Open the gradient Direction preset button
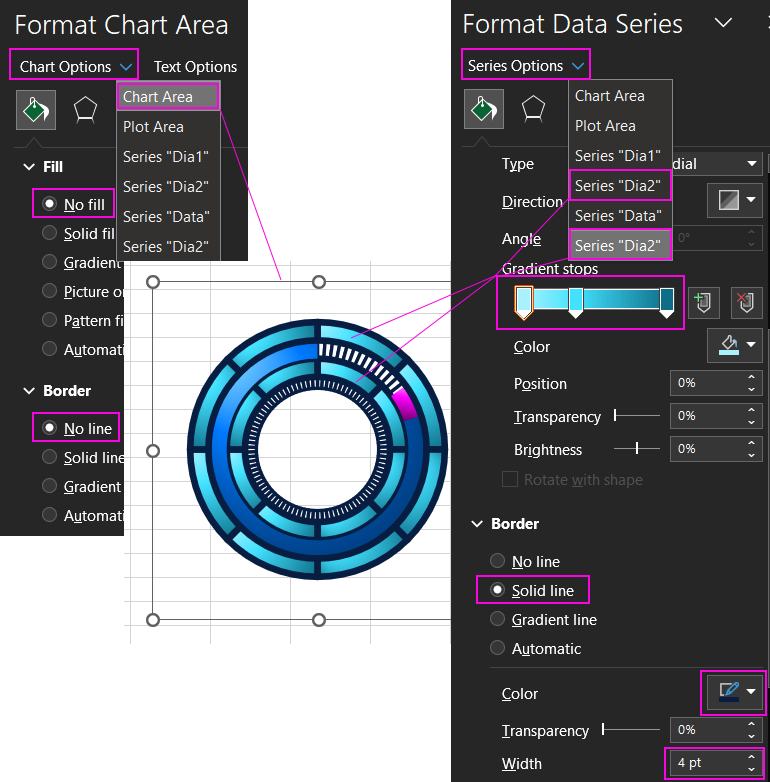 (735, 200)
